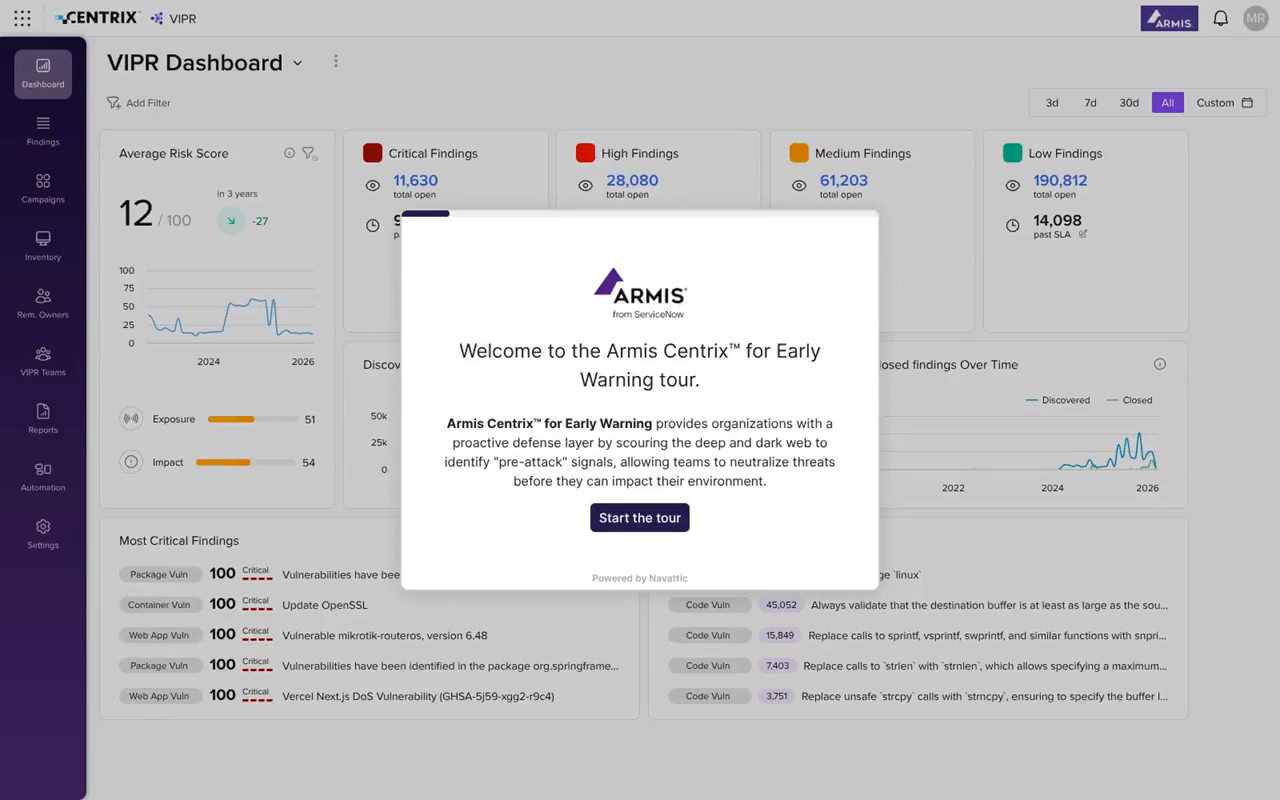Open 'Replace calls to strlen' code finding
Screen dimensions: 1280x800
[x=985, y=666]
